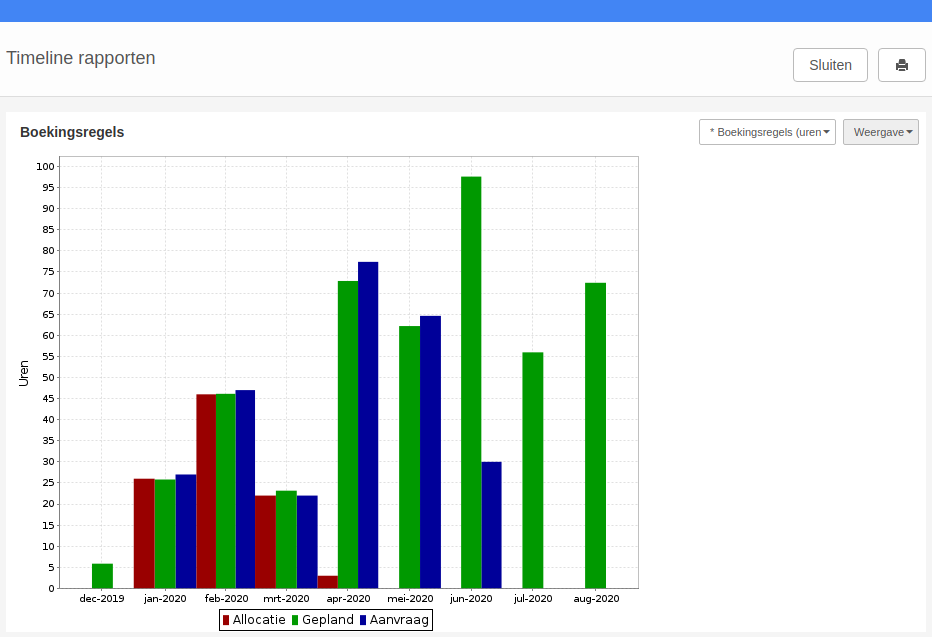
Task: Click the mrt-2020 axis label
Action: click(x=286, y=598)
